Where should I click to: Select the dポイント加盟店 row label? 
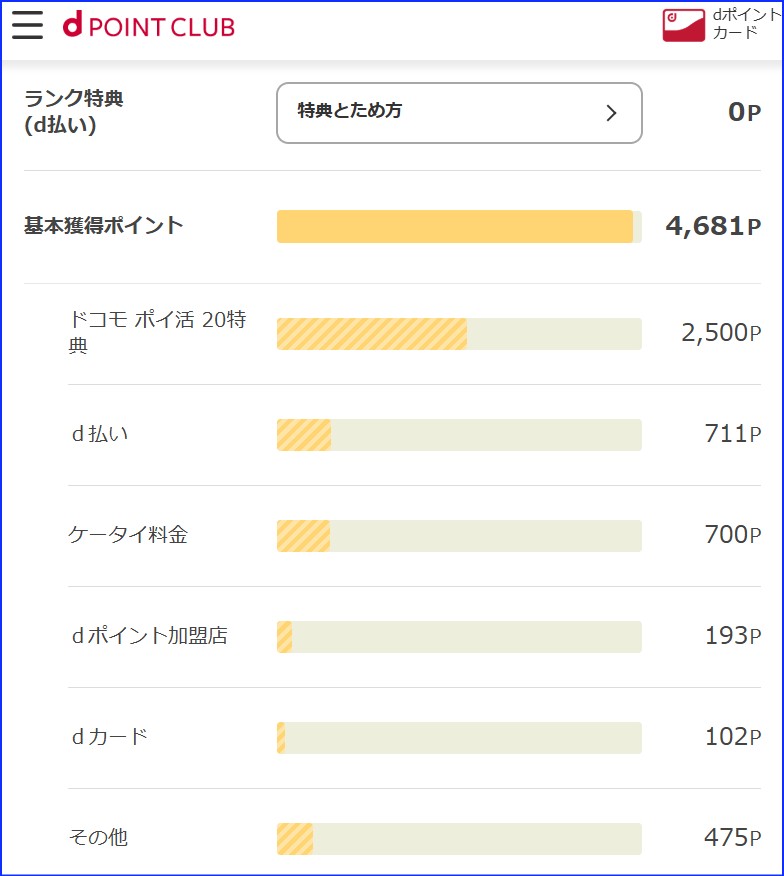pos(149,636)
